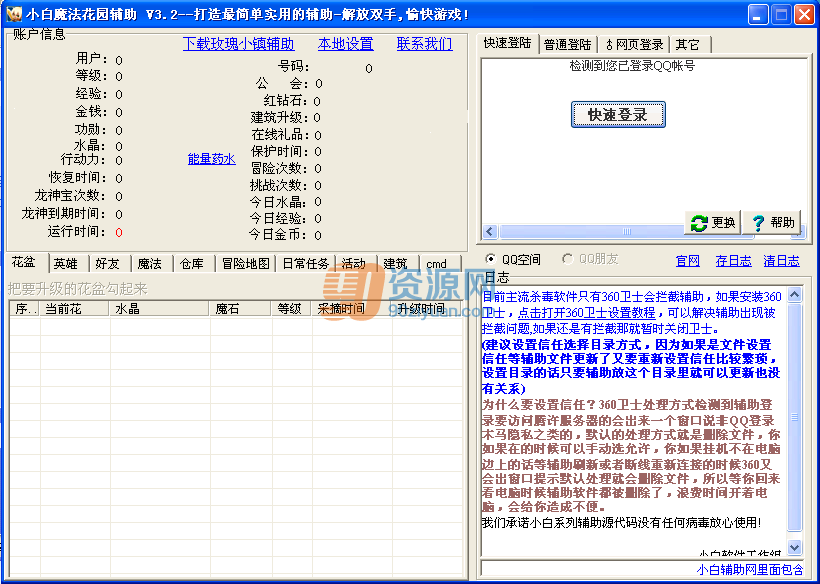Viewport: 820px width, 584px height.
Task: Sort by 等级 column header
Action: coord(291,309)
